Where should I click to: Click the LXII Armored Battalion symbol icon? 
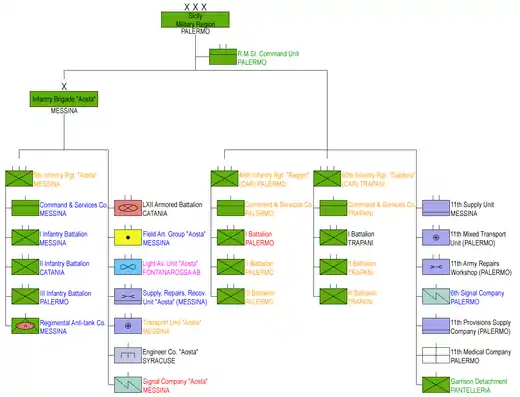click(128, 208)
